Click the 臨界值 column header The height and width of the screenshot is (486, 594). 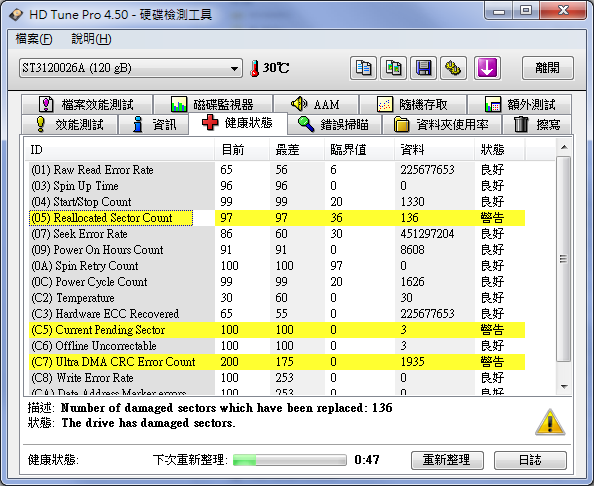pos(360,150)
